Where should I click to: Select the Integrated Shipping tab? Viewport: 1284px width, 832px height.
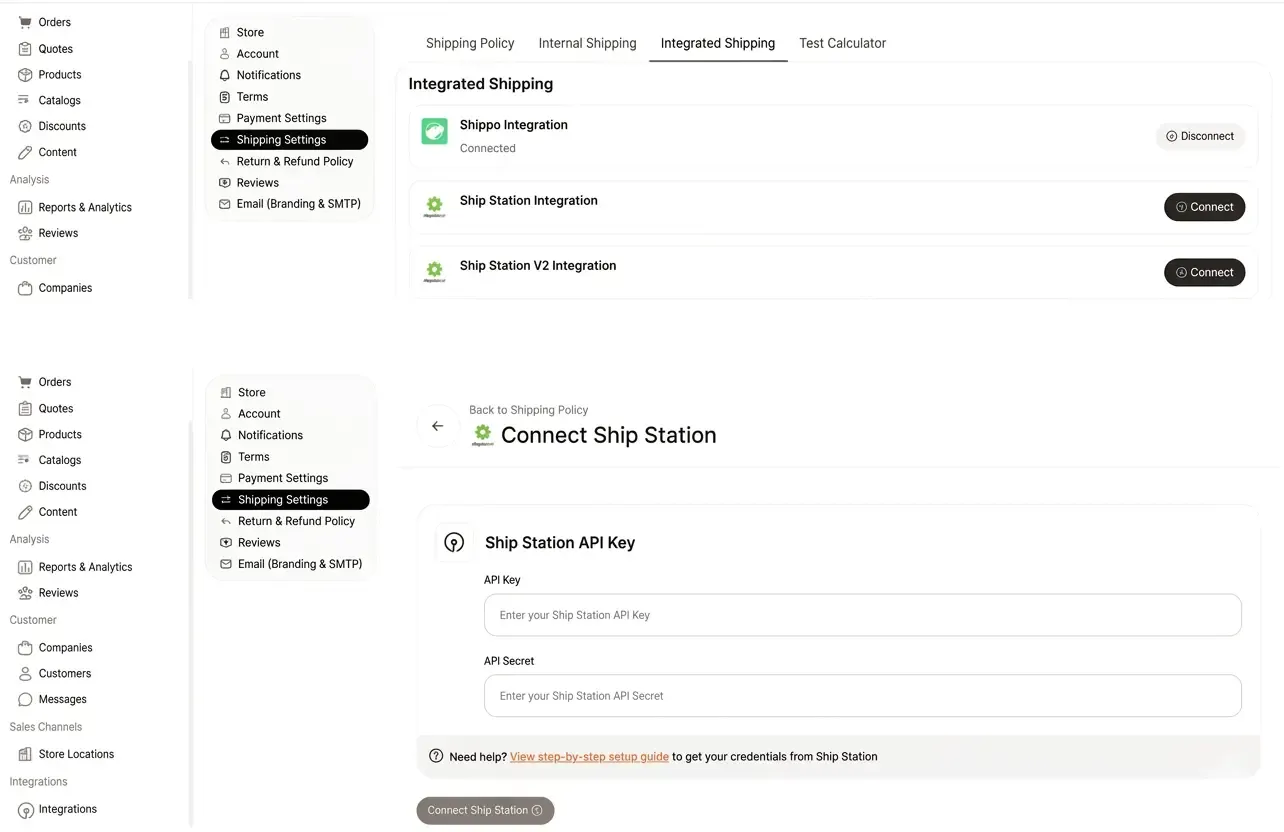[x=718, y=43]
